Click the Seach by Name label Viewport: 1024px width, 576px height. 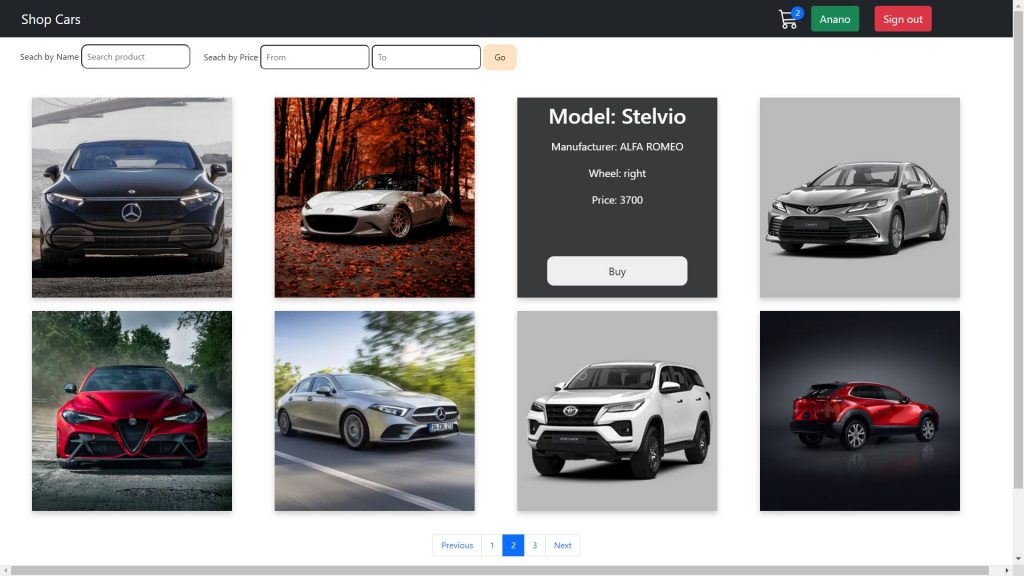(x=49, y=57)
